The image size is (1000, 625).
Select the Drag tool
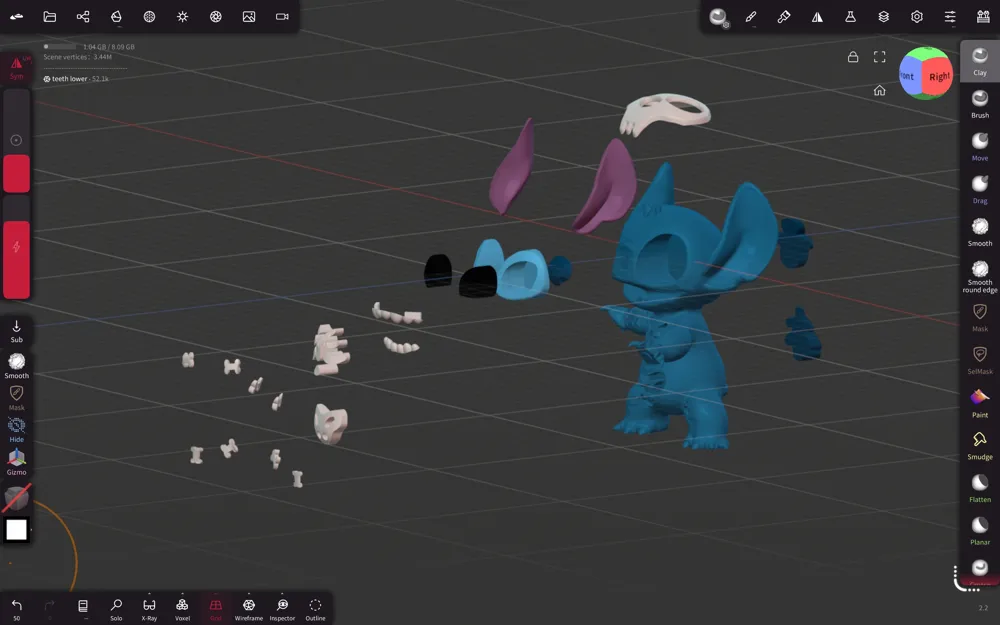click(x=980, y=189)
